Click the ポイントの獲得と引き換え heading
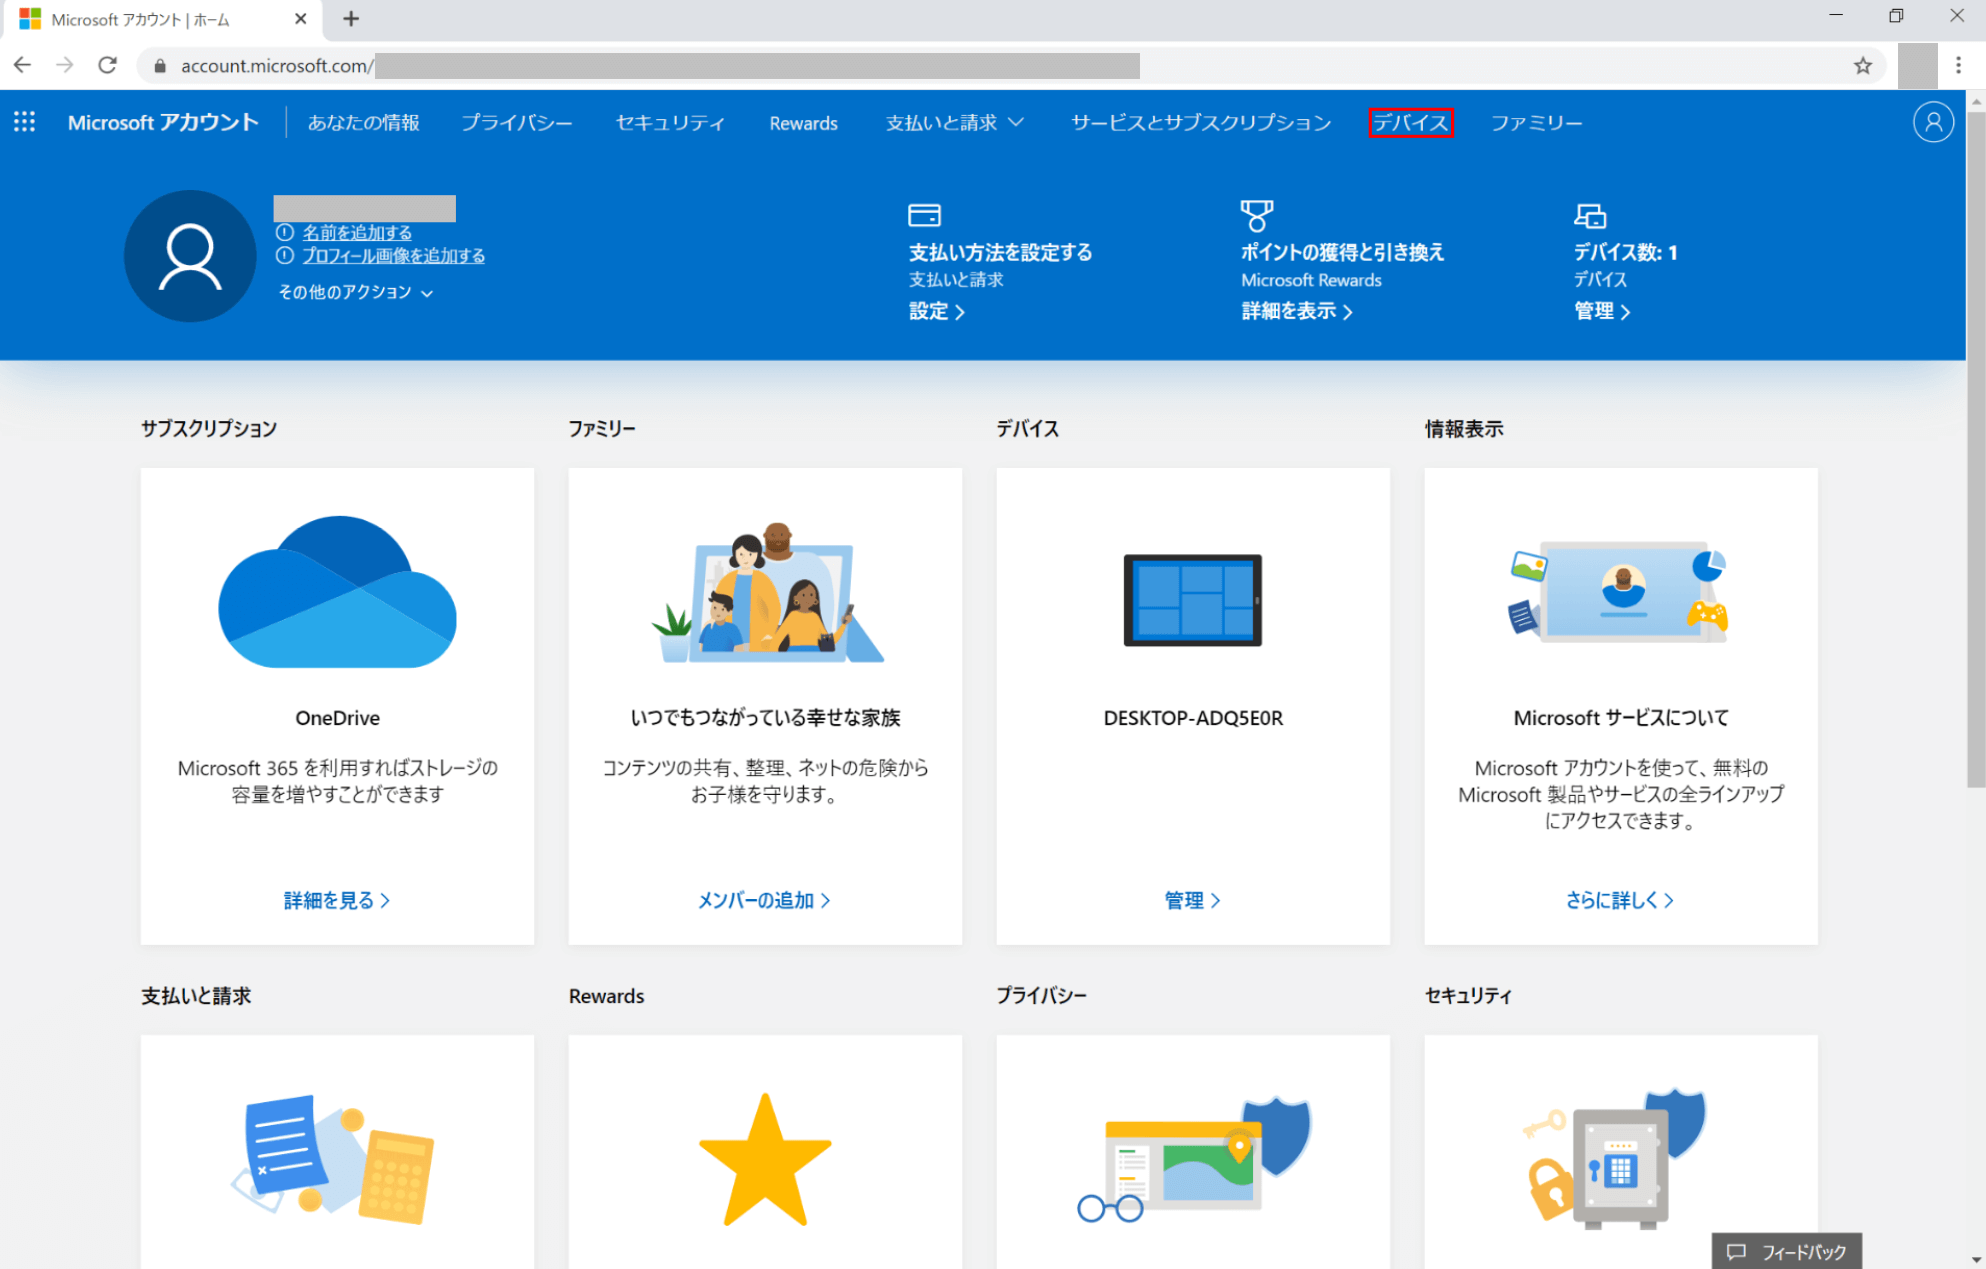 coord(1343,252)
